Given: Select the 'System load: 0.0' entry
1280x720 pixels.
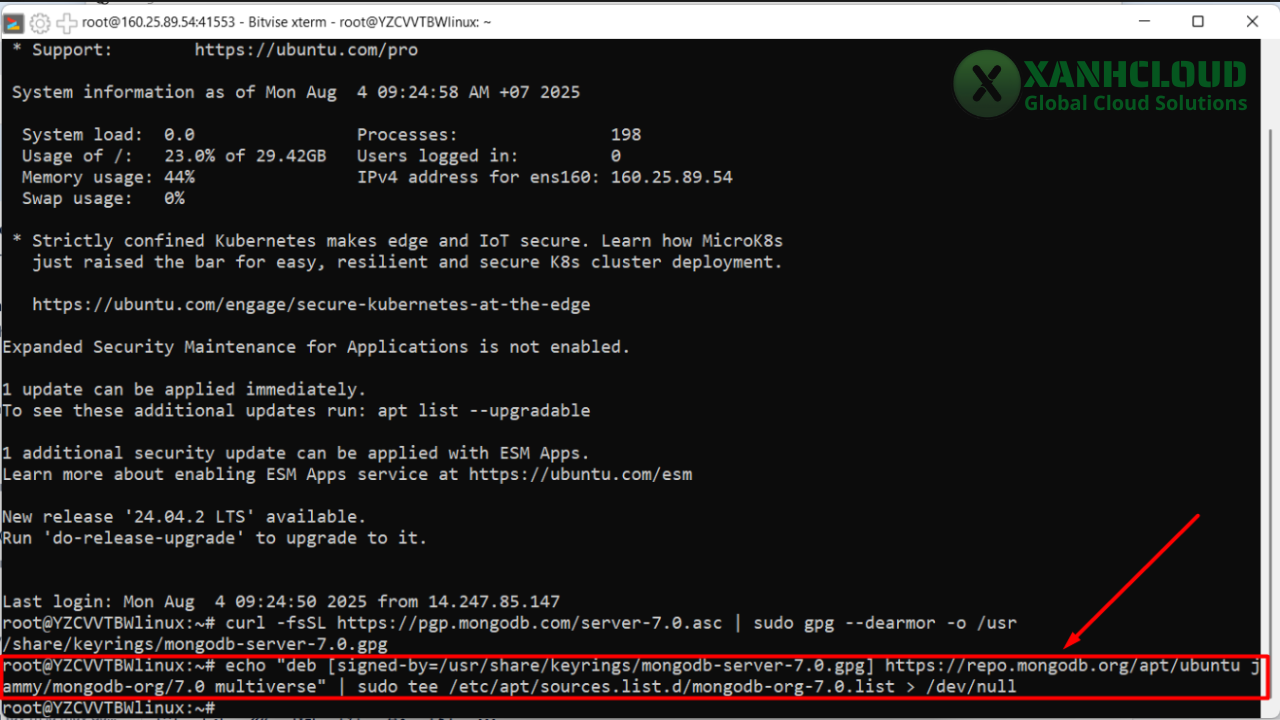Looking at the screenshot, I should pos(108,135).
